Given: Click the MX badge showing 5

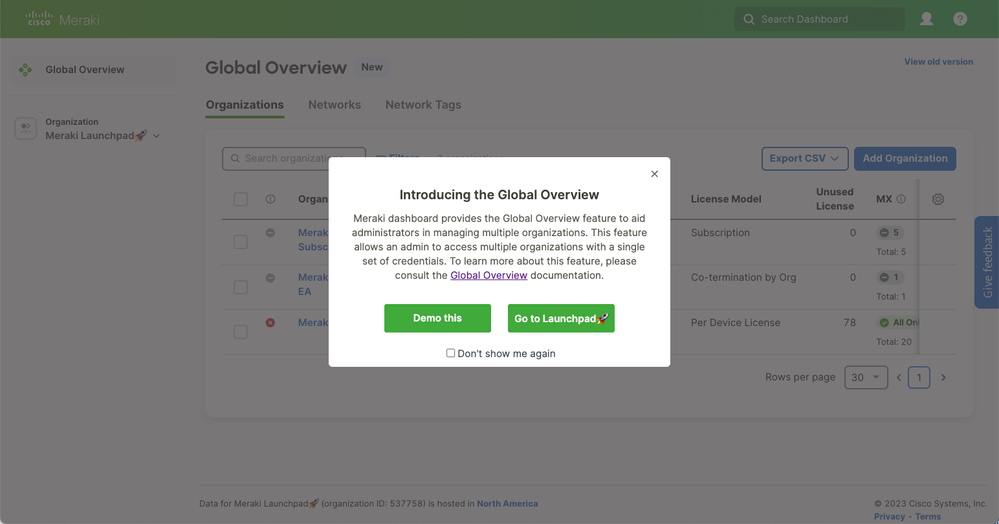Looking at the screenshot, I should 889,233.
